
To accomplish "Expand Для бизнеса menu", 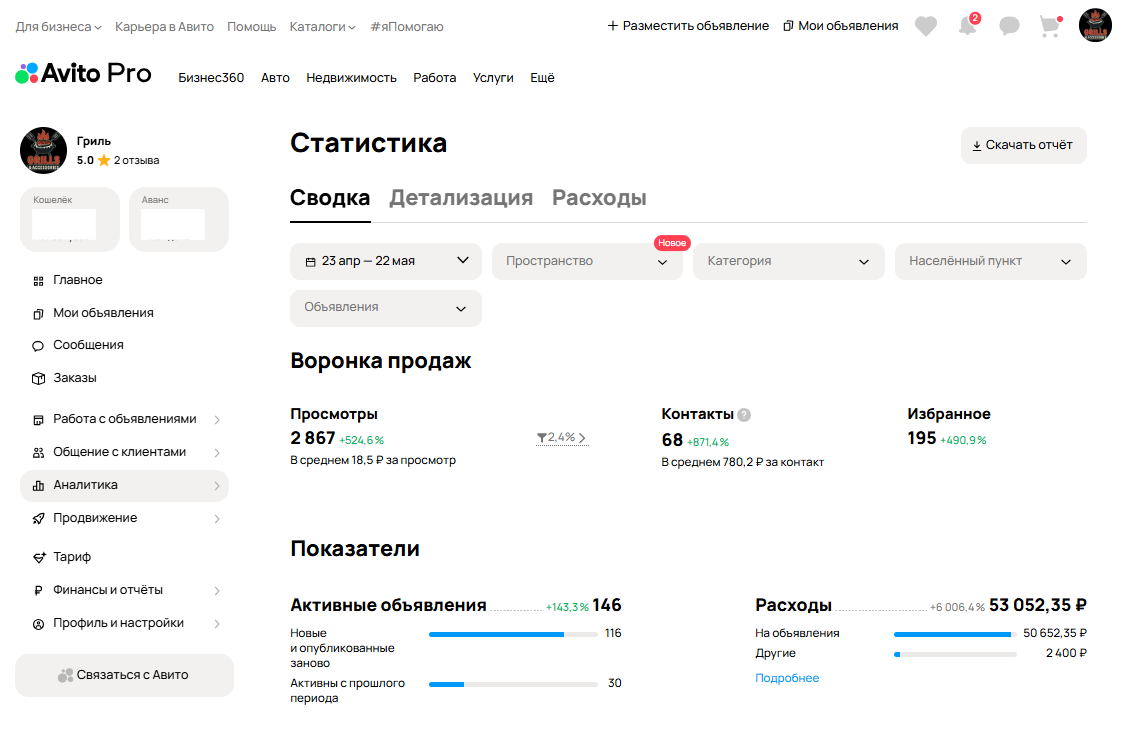I will click(x=58, y=27).
